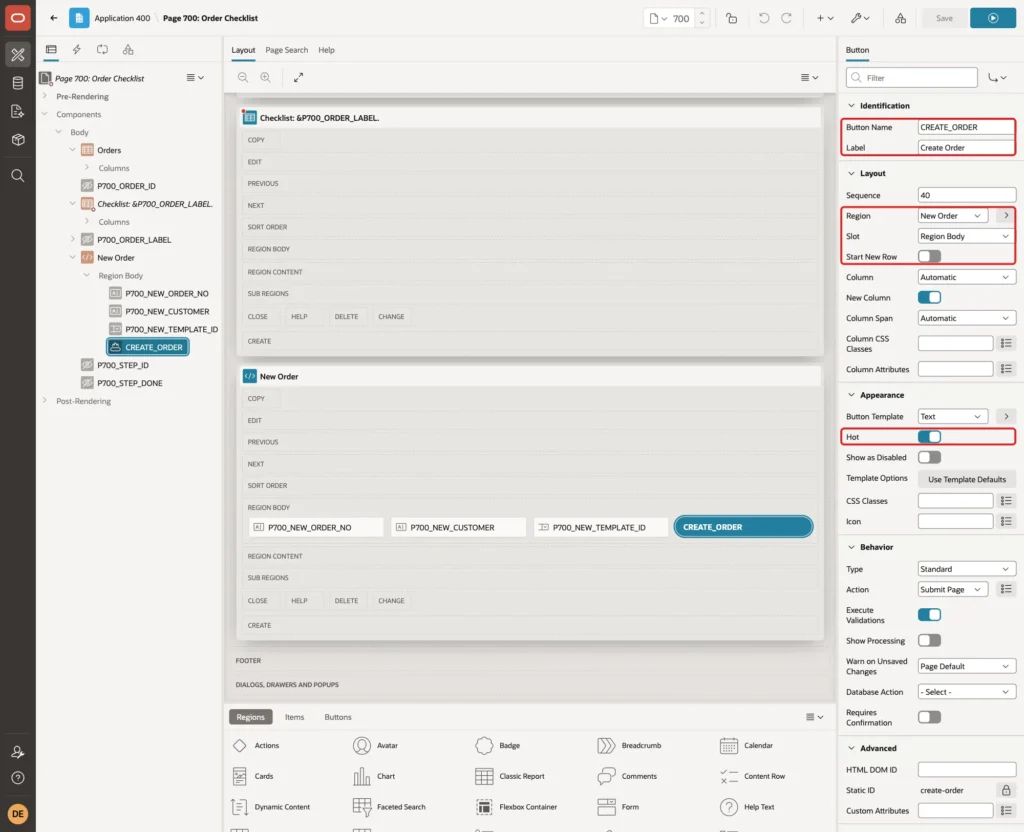Toggle Execute Validations switch
This screenshot has width=1024, height=832.
pos(929,615)
